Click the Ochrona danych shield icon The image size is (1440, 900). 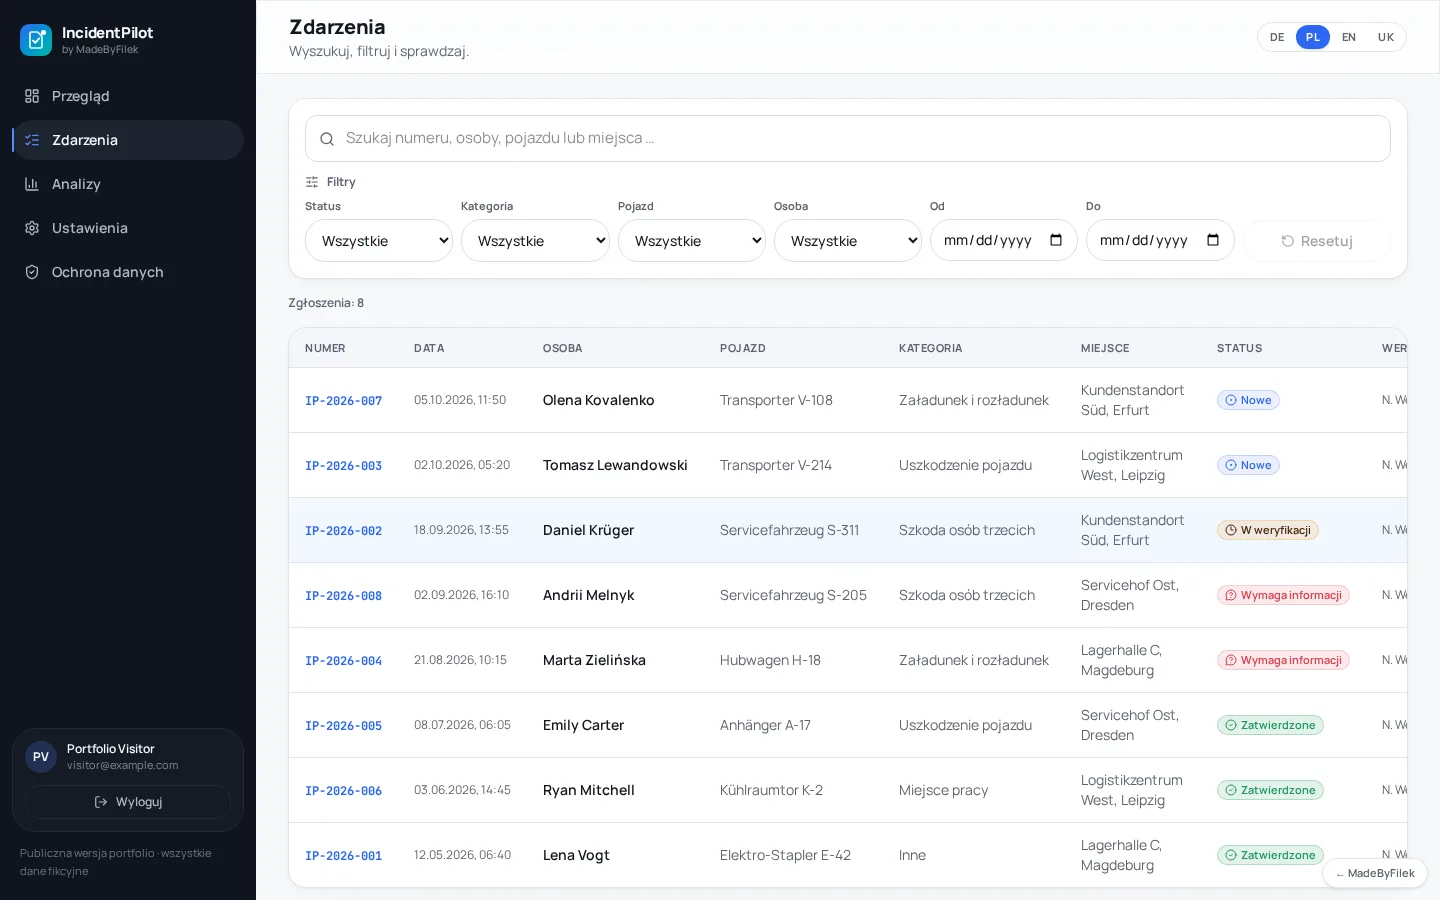(32, 272)
